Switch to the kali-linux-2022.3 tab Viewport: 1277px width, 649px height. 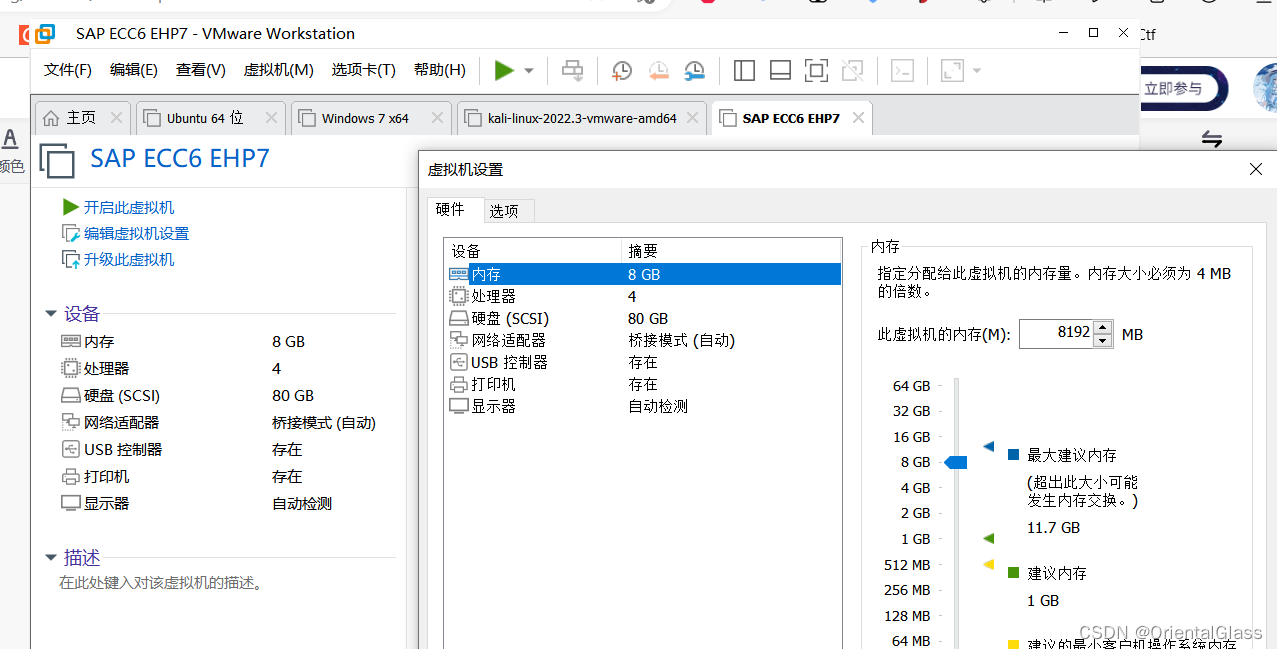(582, 118)
